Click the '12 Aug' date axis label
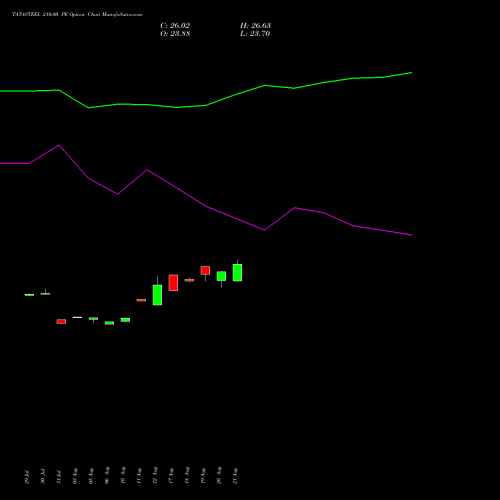The height and width of the screenshot is (500, 500). (155, 475)
